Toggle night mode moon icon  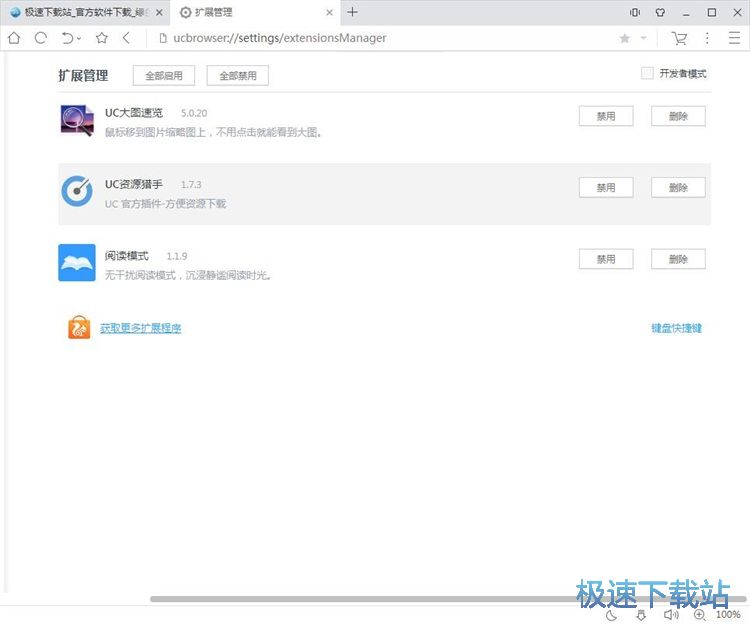611,615
